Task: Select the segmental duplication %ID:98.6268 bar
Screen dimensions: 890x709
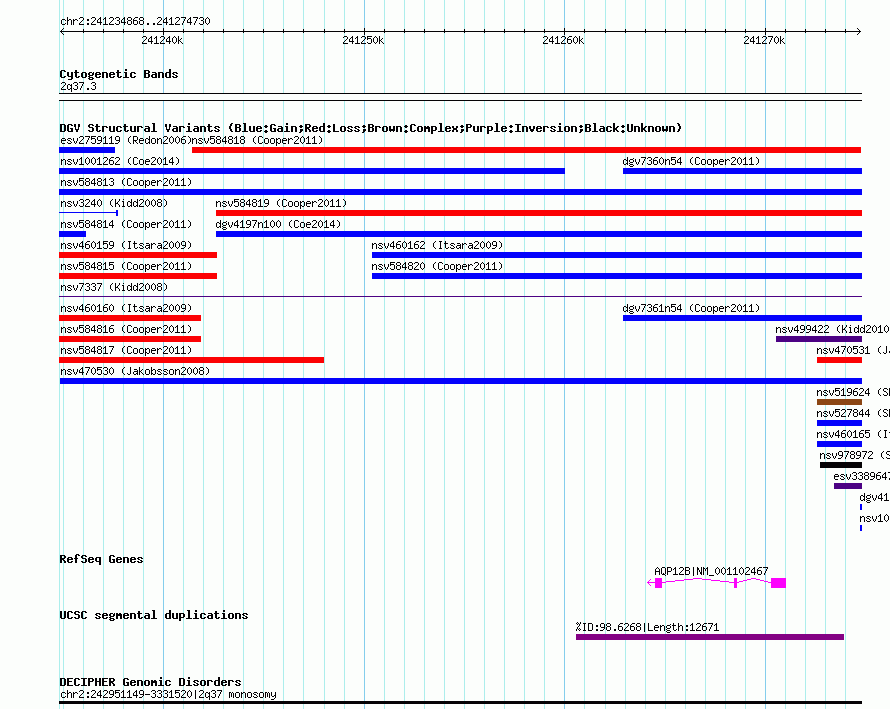Action: point(710,637)
